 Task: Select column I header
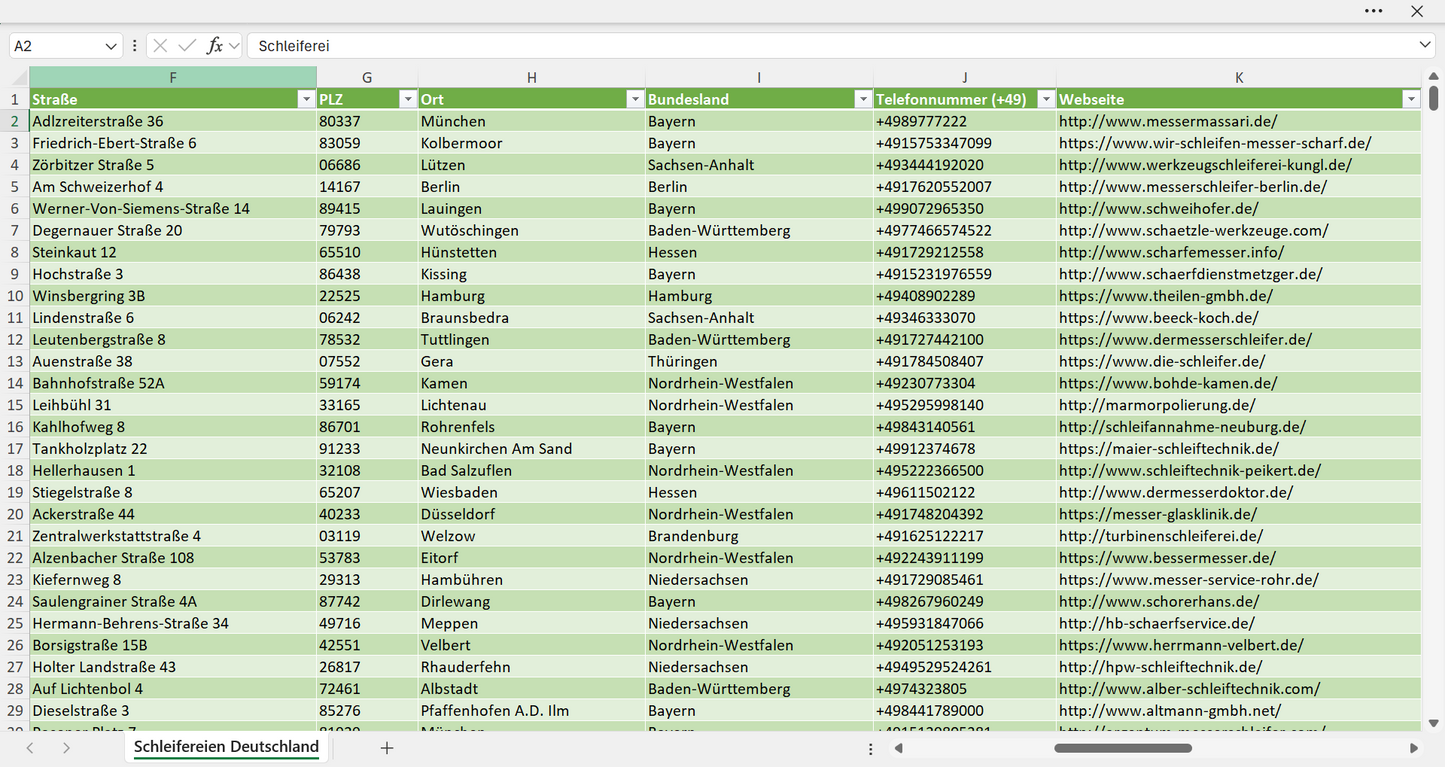[759, 77]
